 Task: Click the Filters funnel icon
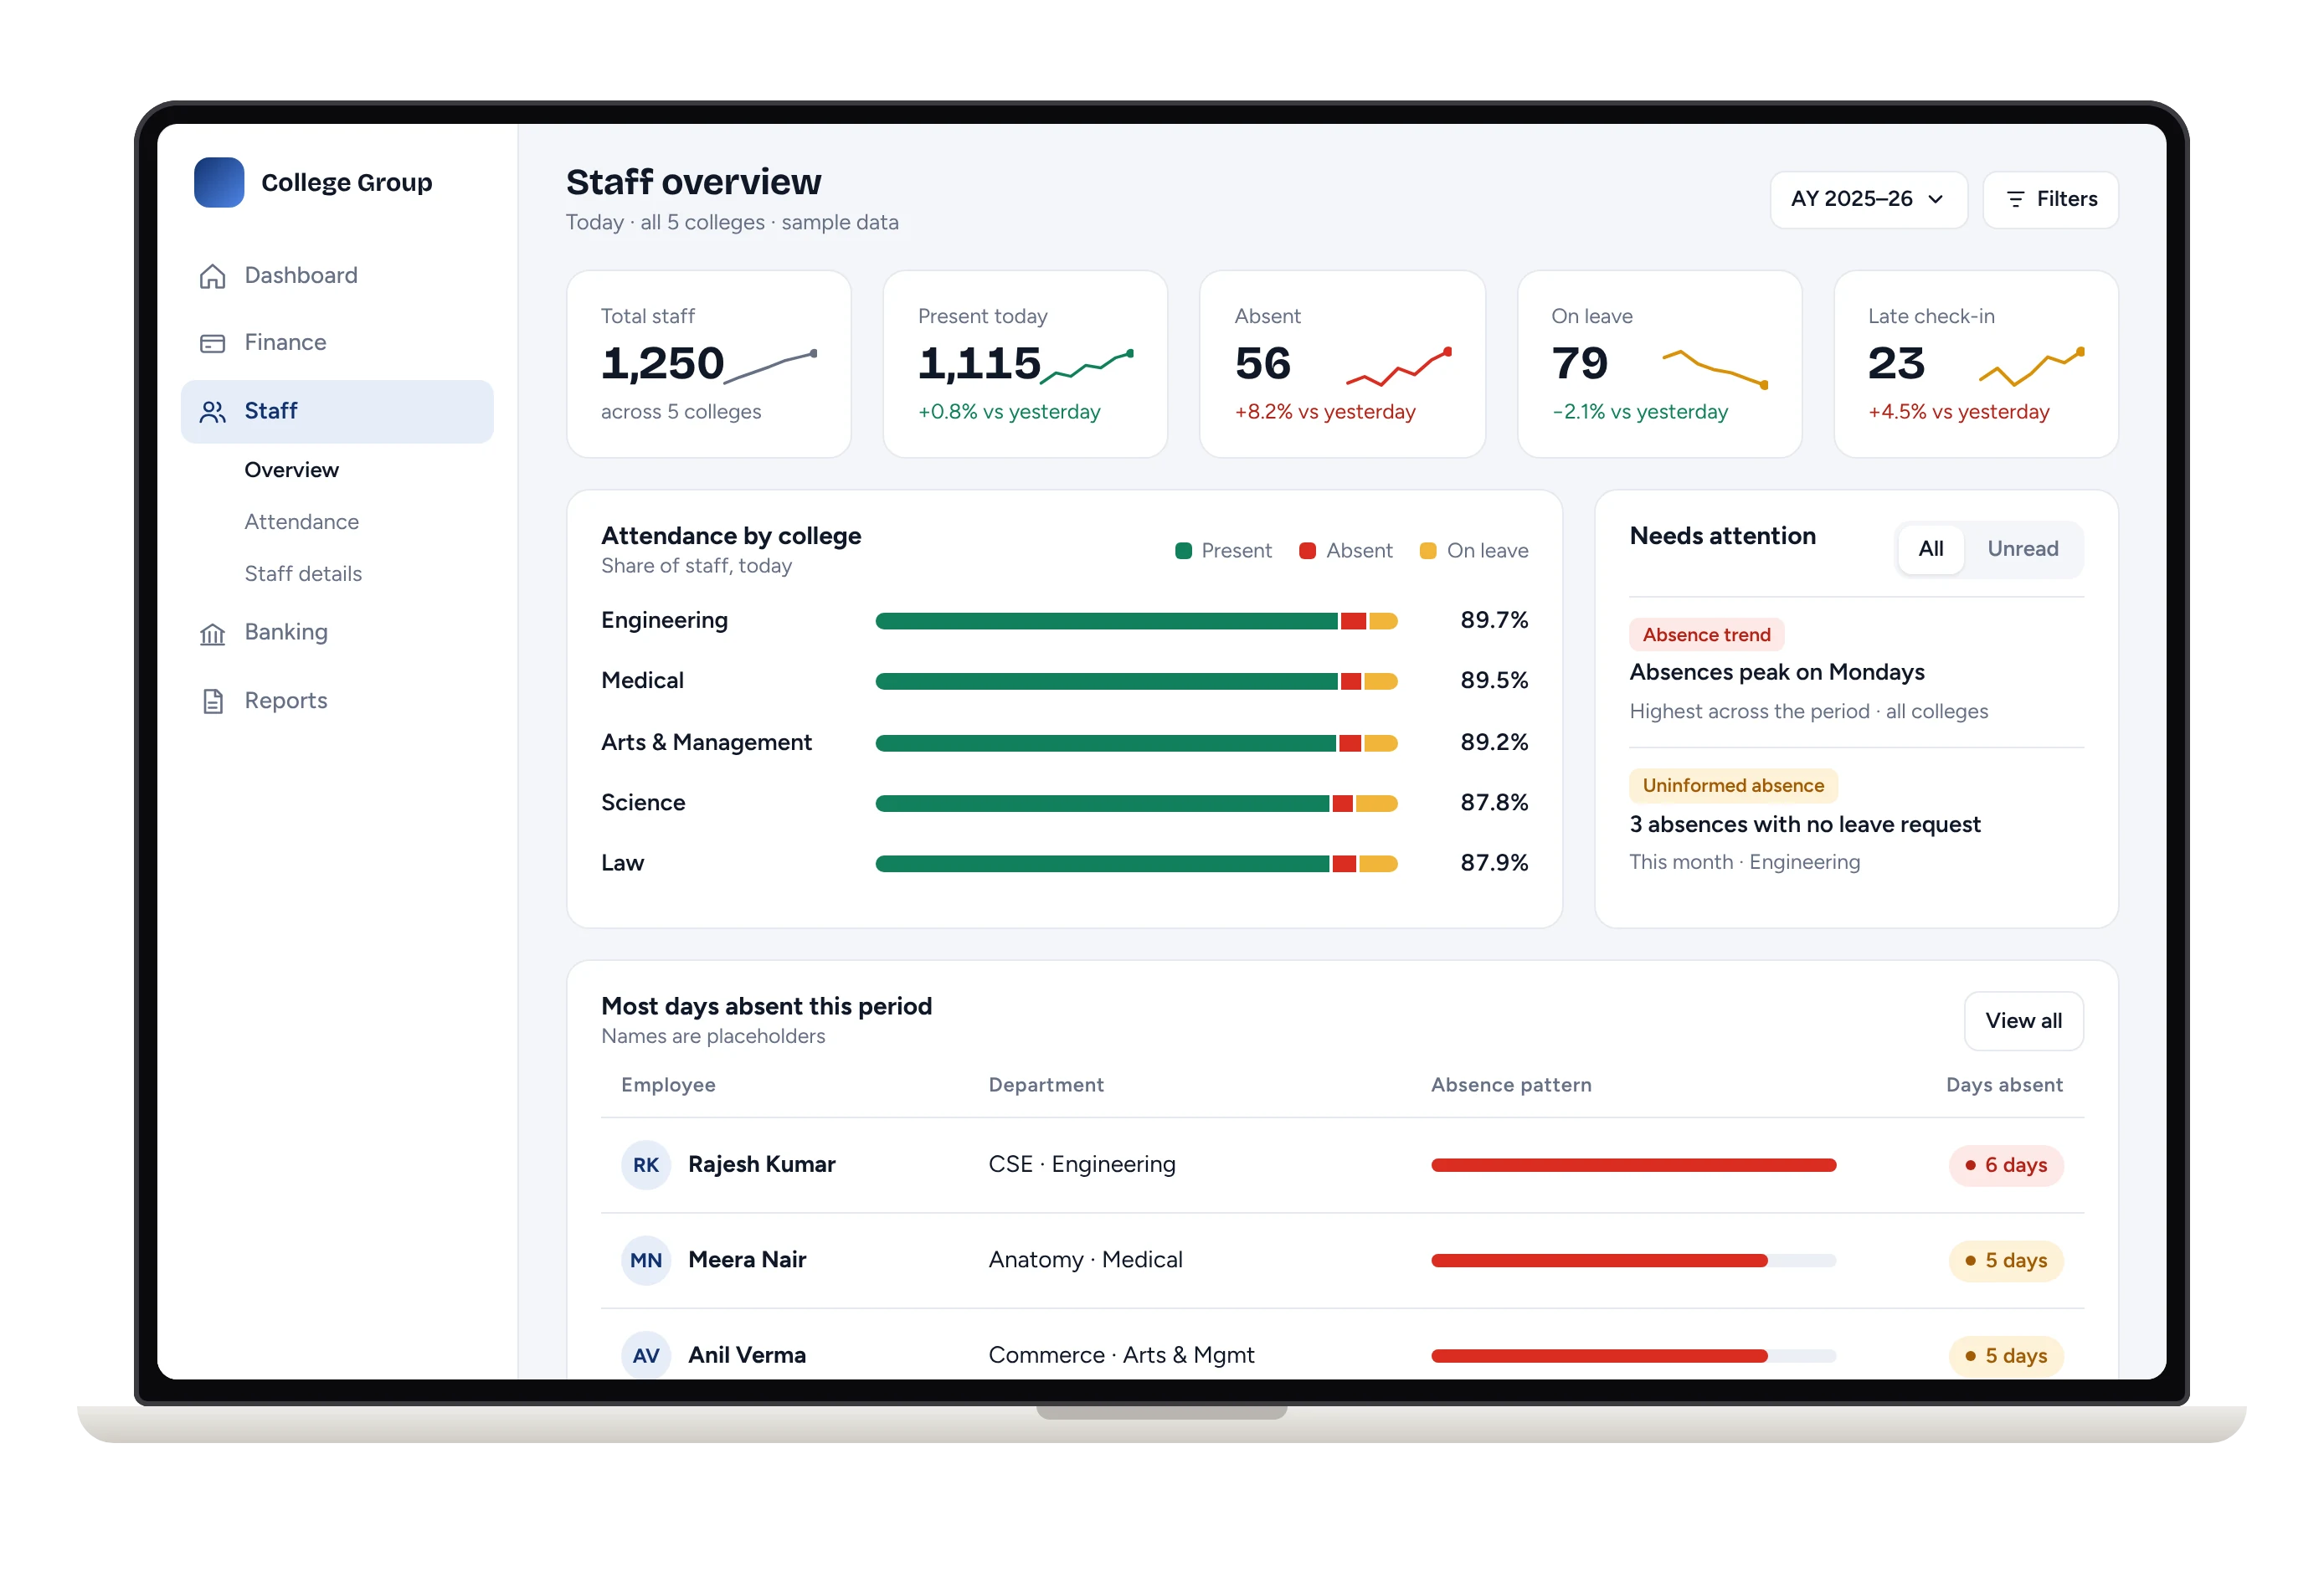pyautogui.click(x=2015, y=199)
